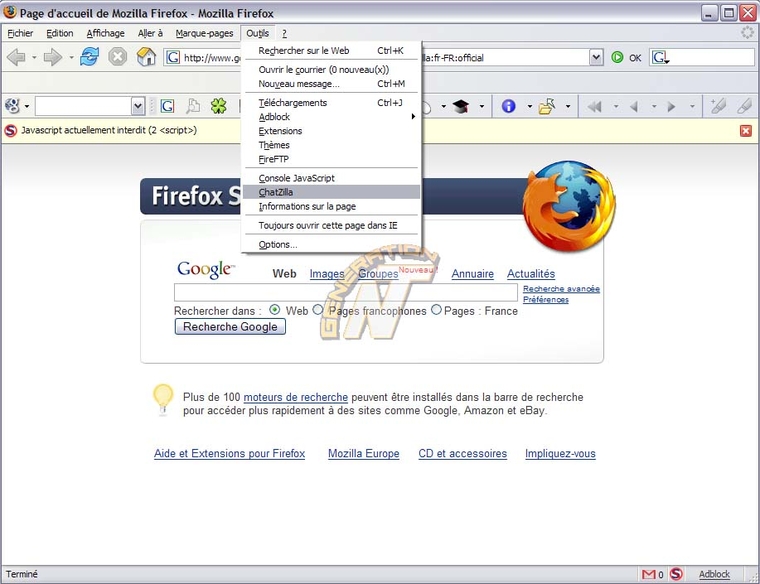This screenshot has height=584, width=760.
Task: Go forward with the Forward arrow
Action: (52, 57)
